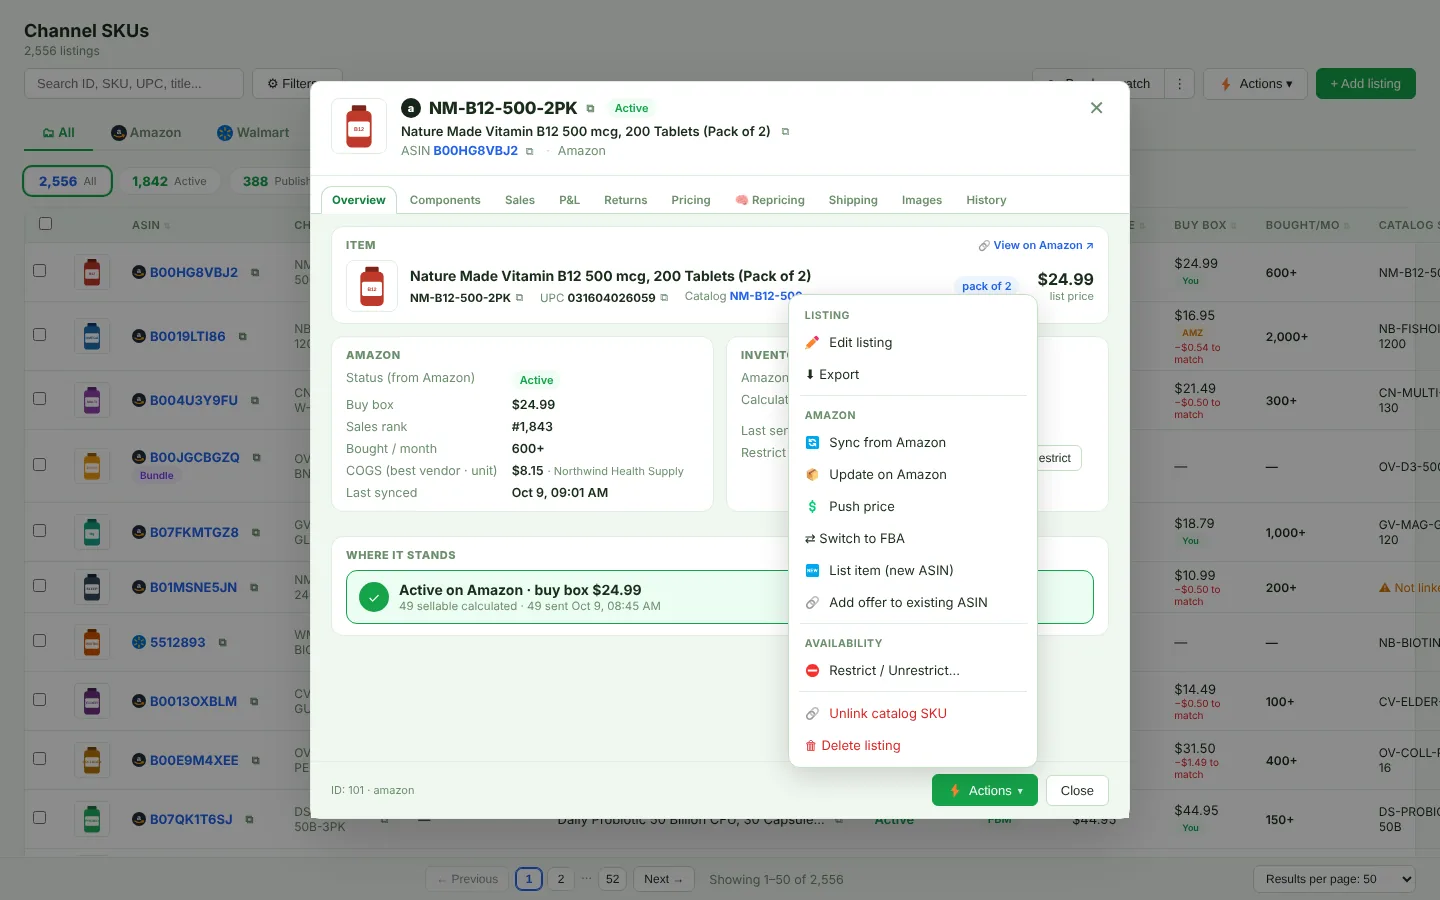Screen dimensions: 1440x900
Task: Click the Add listing button
Action: tap(1366, 84)
